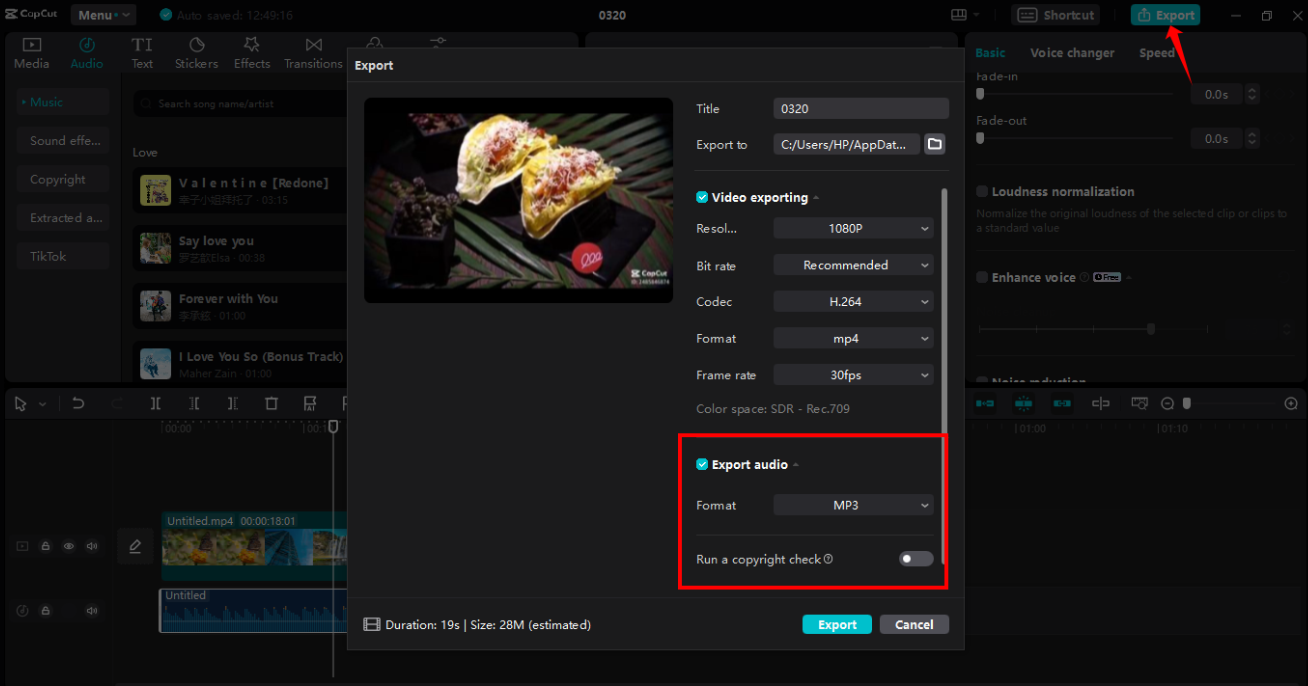Image resolution: width=1308 pixels, height=686 pixels.
Task: Click the export preview thumbnail
Action: [x=518, y=200]
